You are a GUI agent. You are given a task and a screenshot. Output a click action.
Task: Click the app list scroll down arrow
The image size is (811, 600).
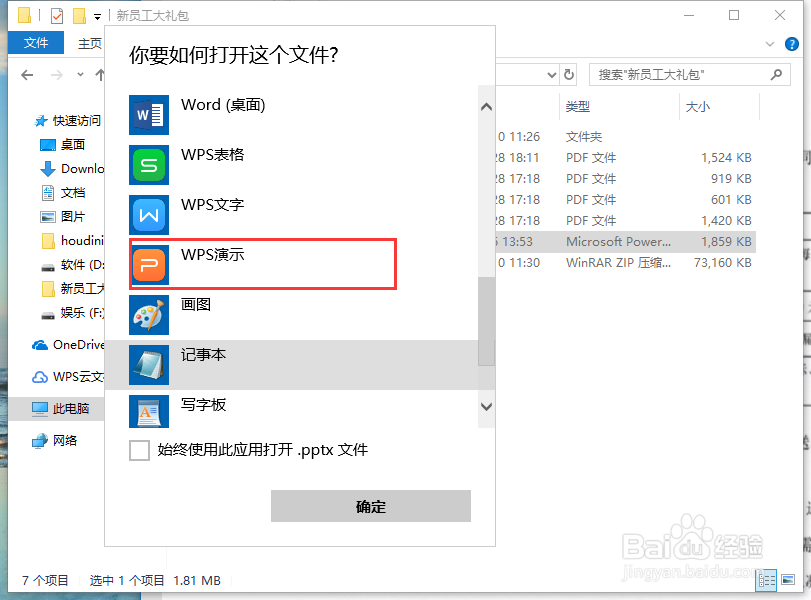pos(486,407)
